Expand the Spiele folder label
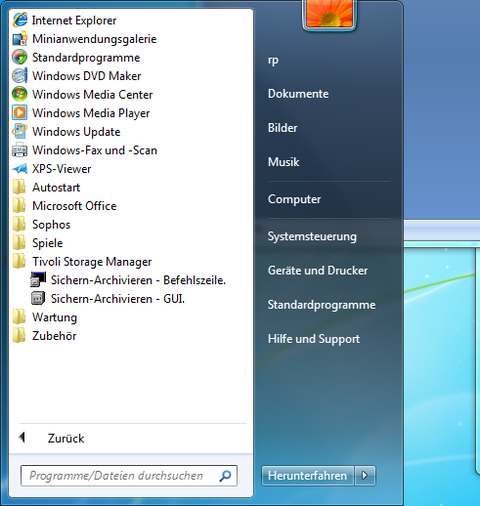The image size is (480, 506). click(47, 243)
